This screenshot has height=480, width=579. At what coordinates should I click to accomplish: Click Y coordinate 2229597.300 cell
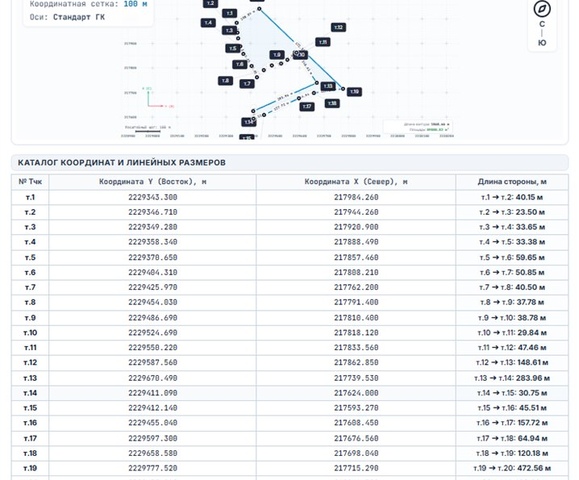click(153, 438)
